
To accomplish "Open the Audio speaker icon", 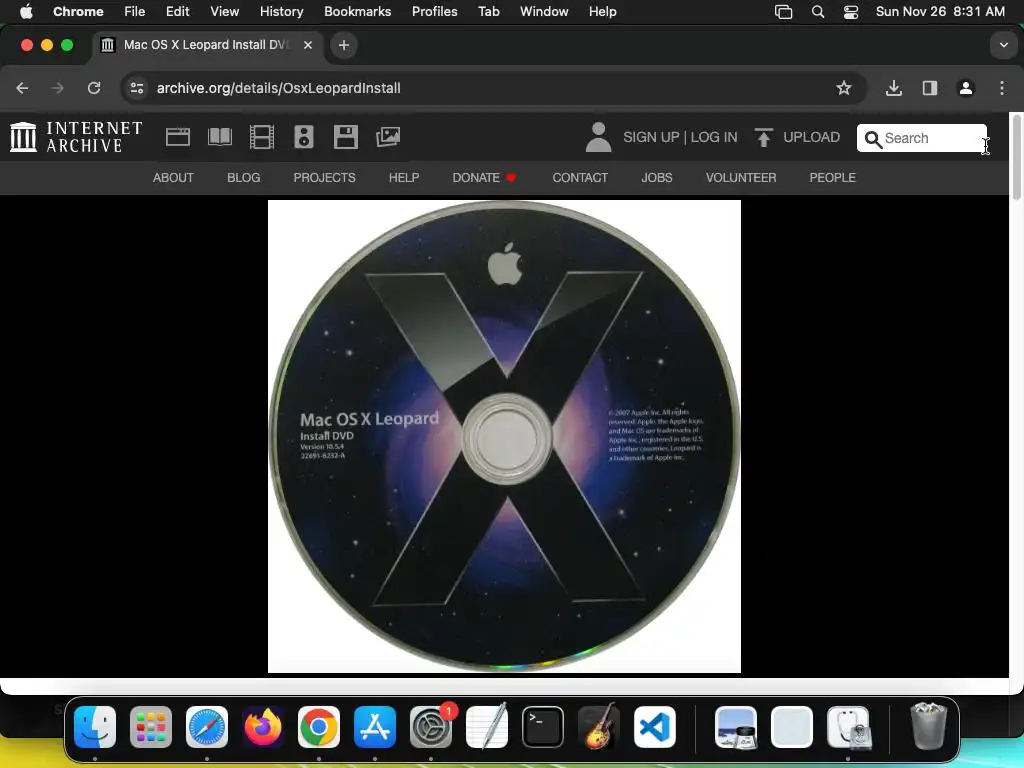I will coord(304,137).
